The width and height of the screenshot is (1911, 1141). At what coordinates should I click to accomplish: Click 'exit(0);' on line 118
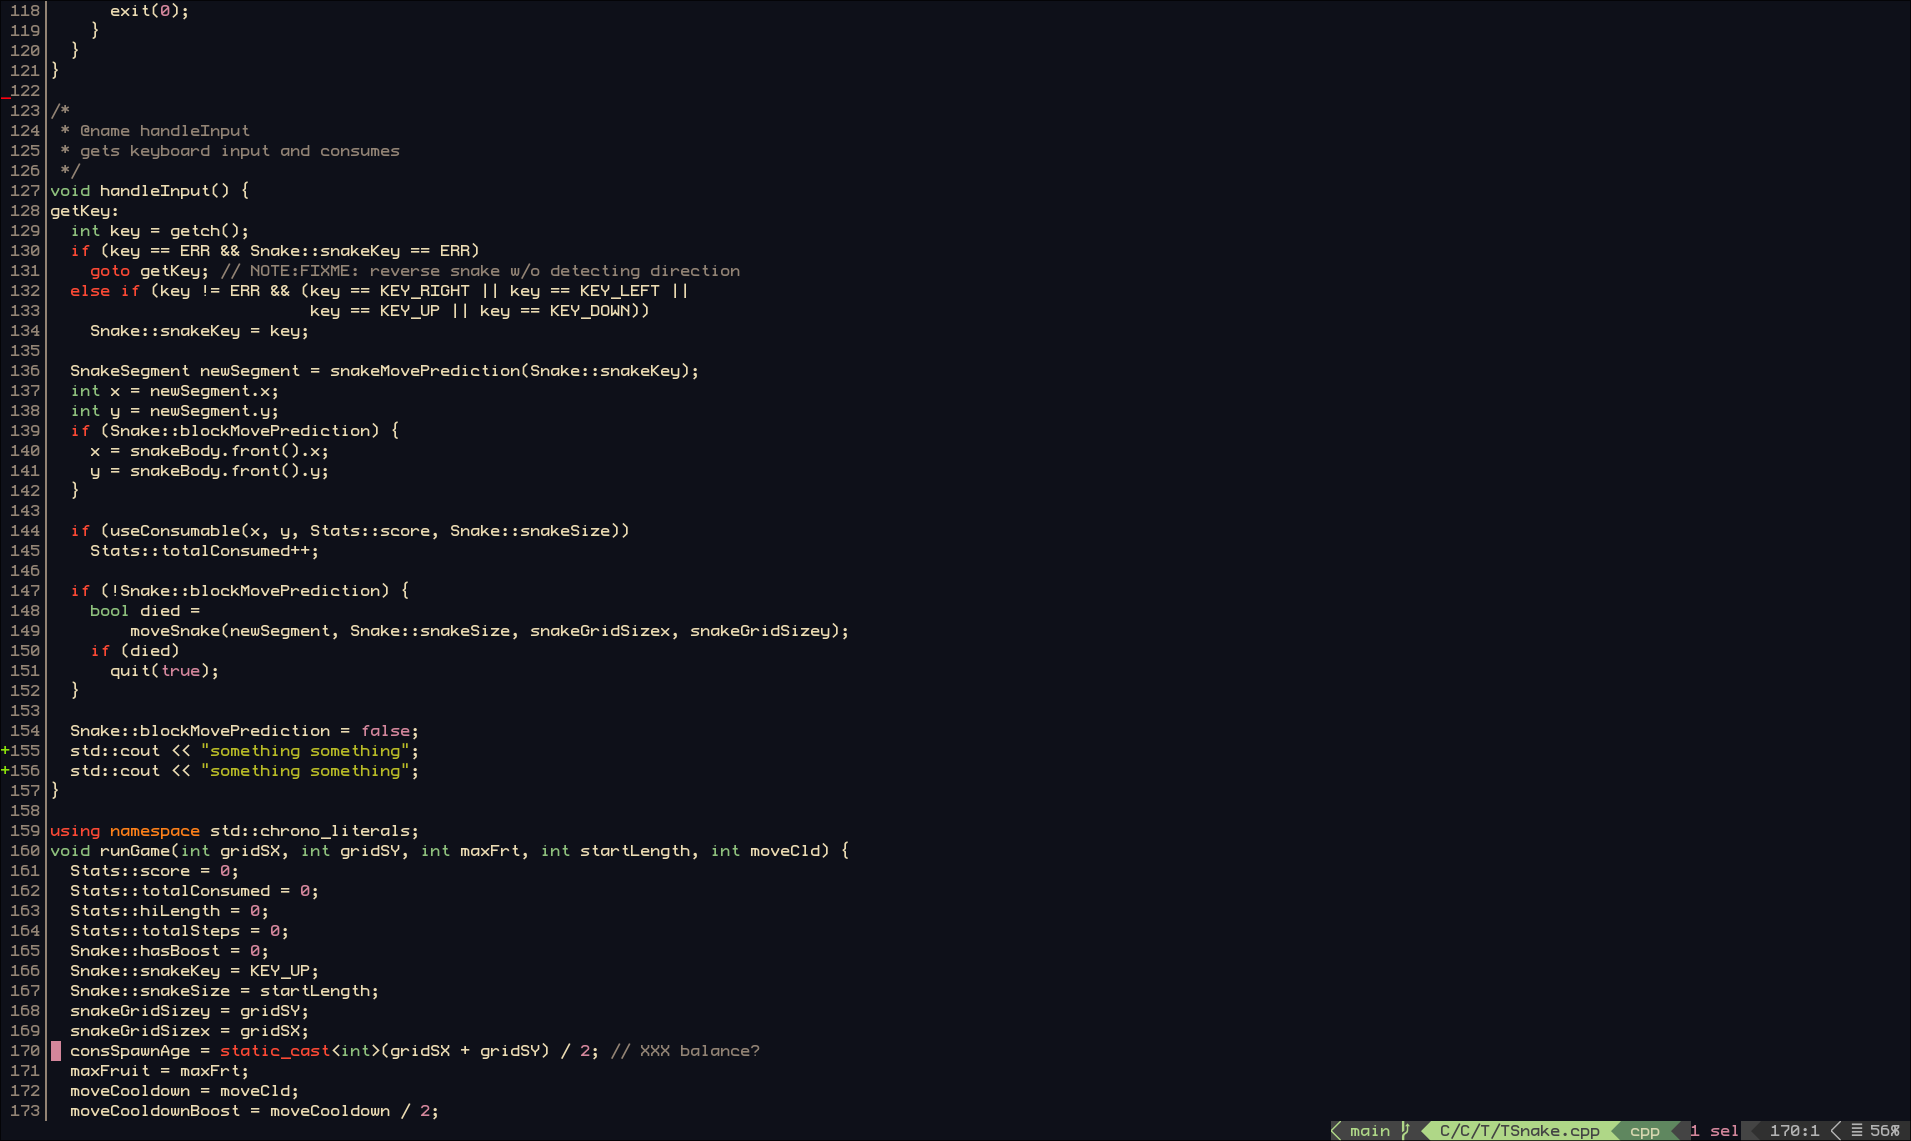149,10
